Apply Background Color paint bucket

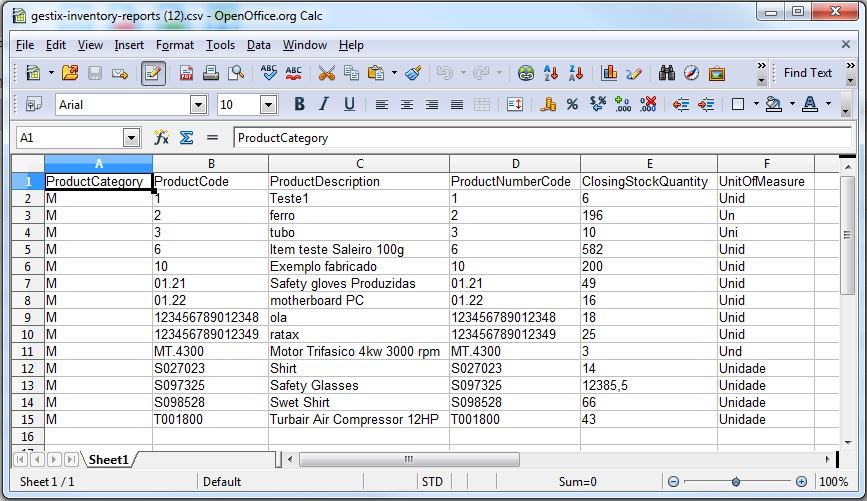coord(774,104)
